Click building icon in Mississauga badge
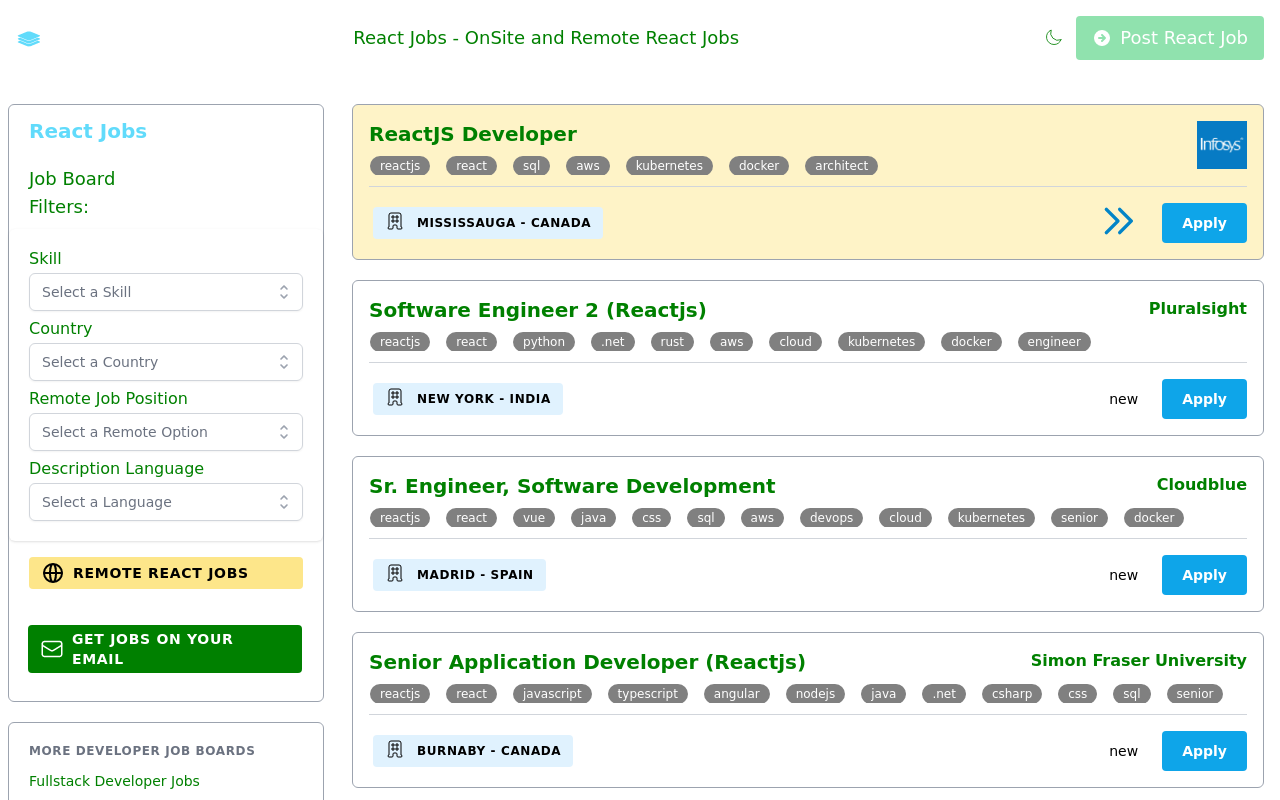The image size is (1280, 800). (395, 222)
